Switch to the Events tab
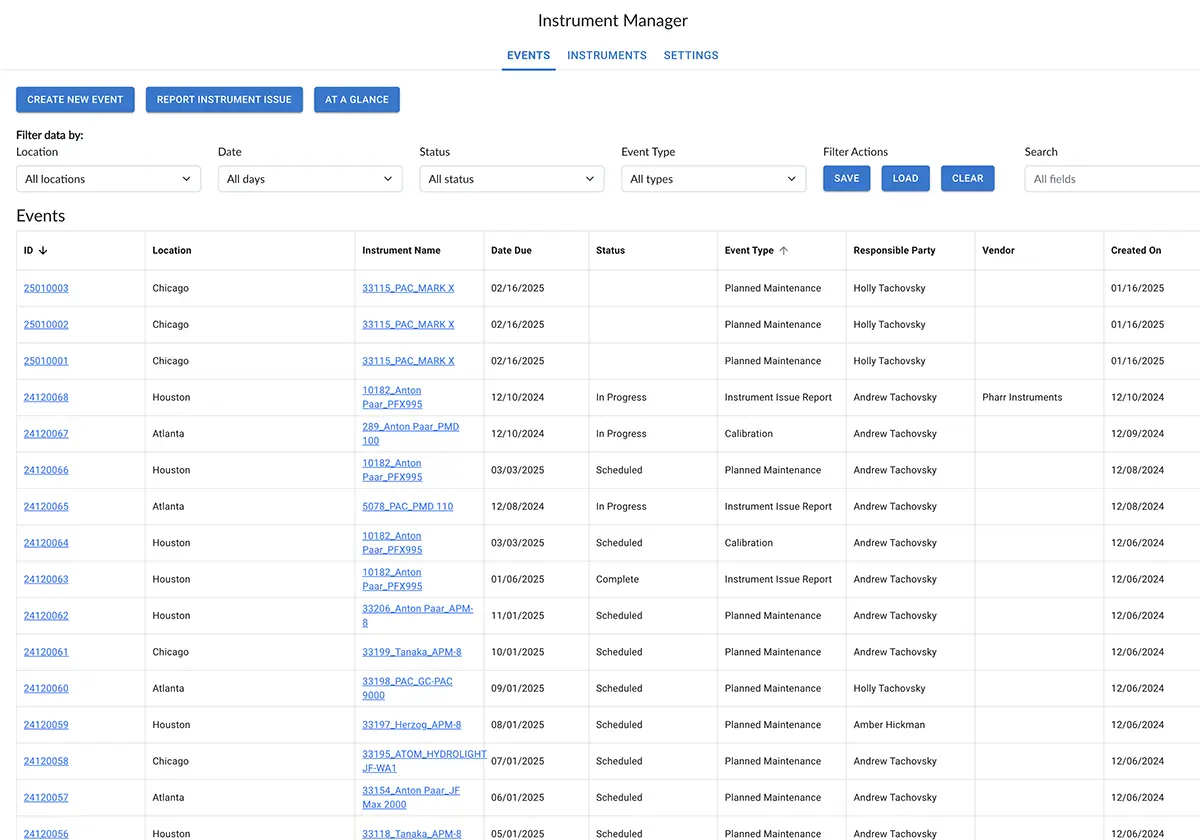Viewport: 1200px width, 840px height. (528, 56)
